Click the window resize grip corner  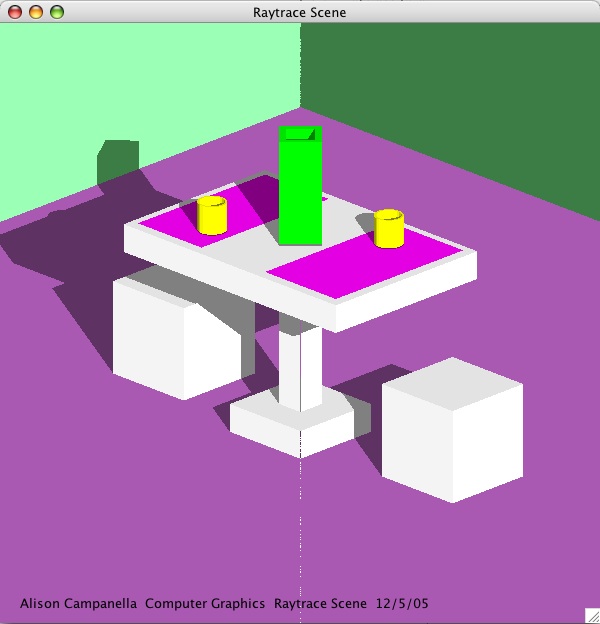pos(592,616)
